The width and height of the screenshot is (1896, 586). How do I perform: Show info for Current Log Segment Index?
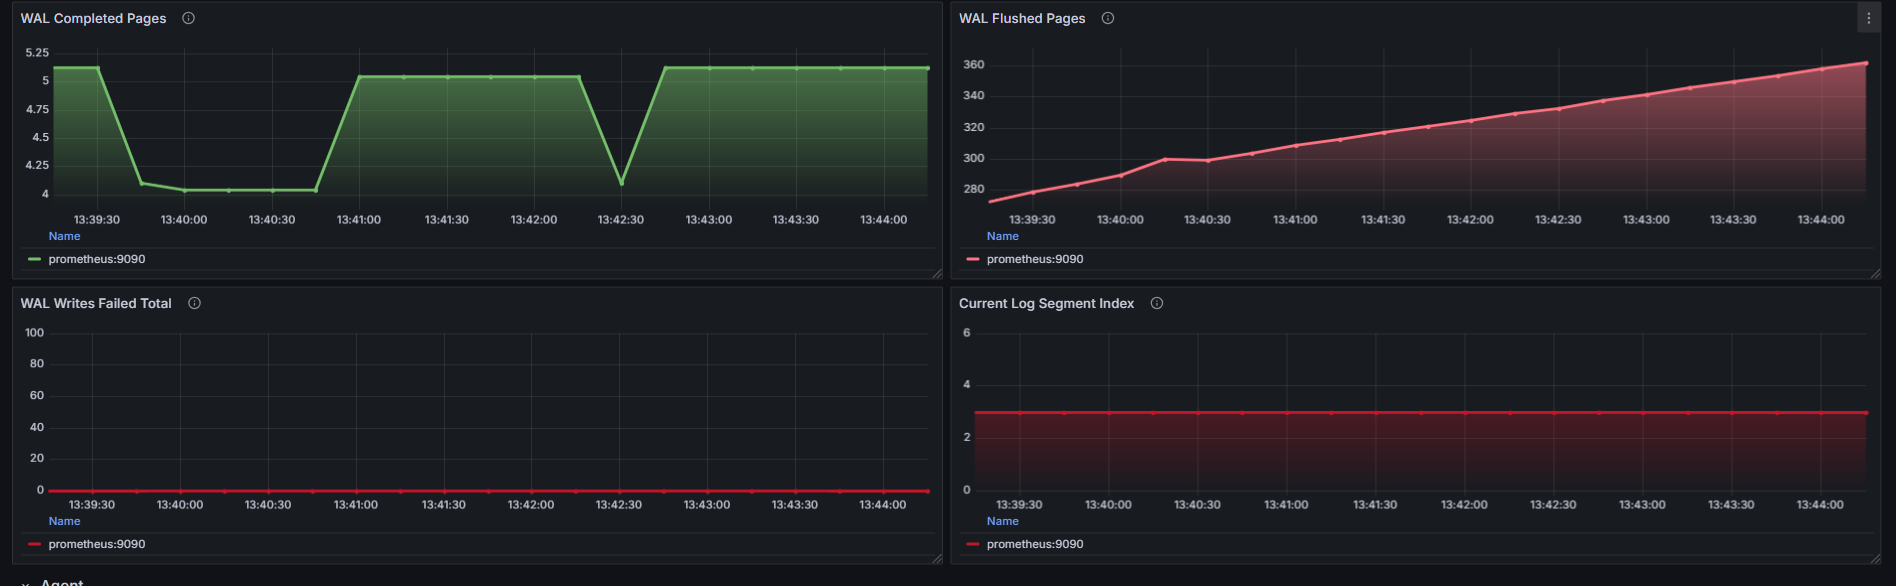(x=1157, y=303)
